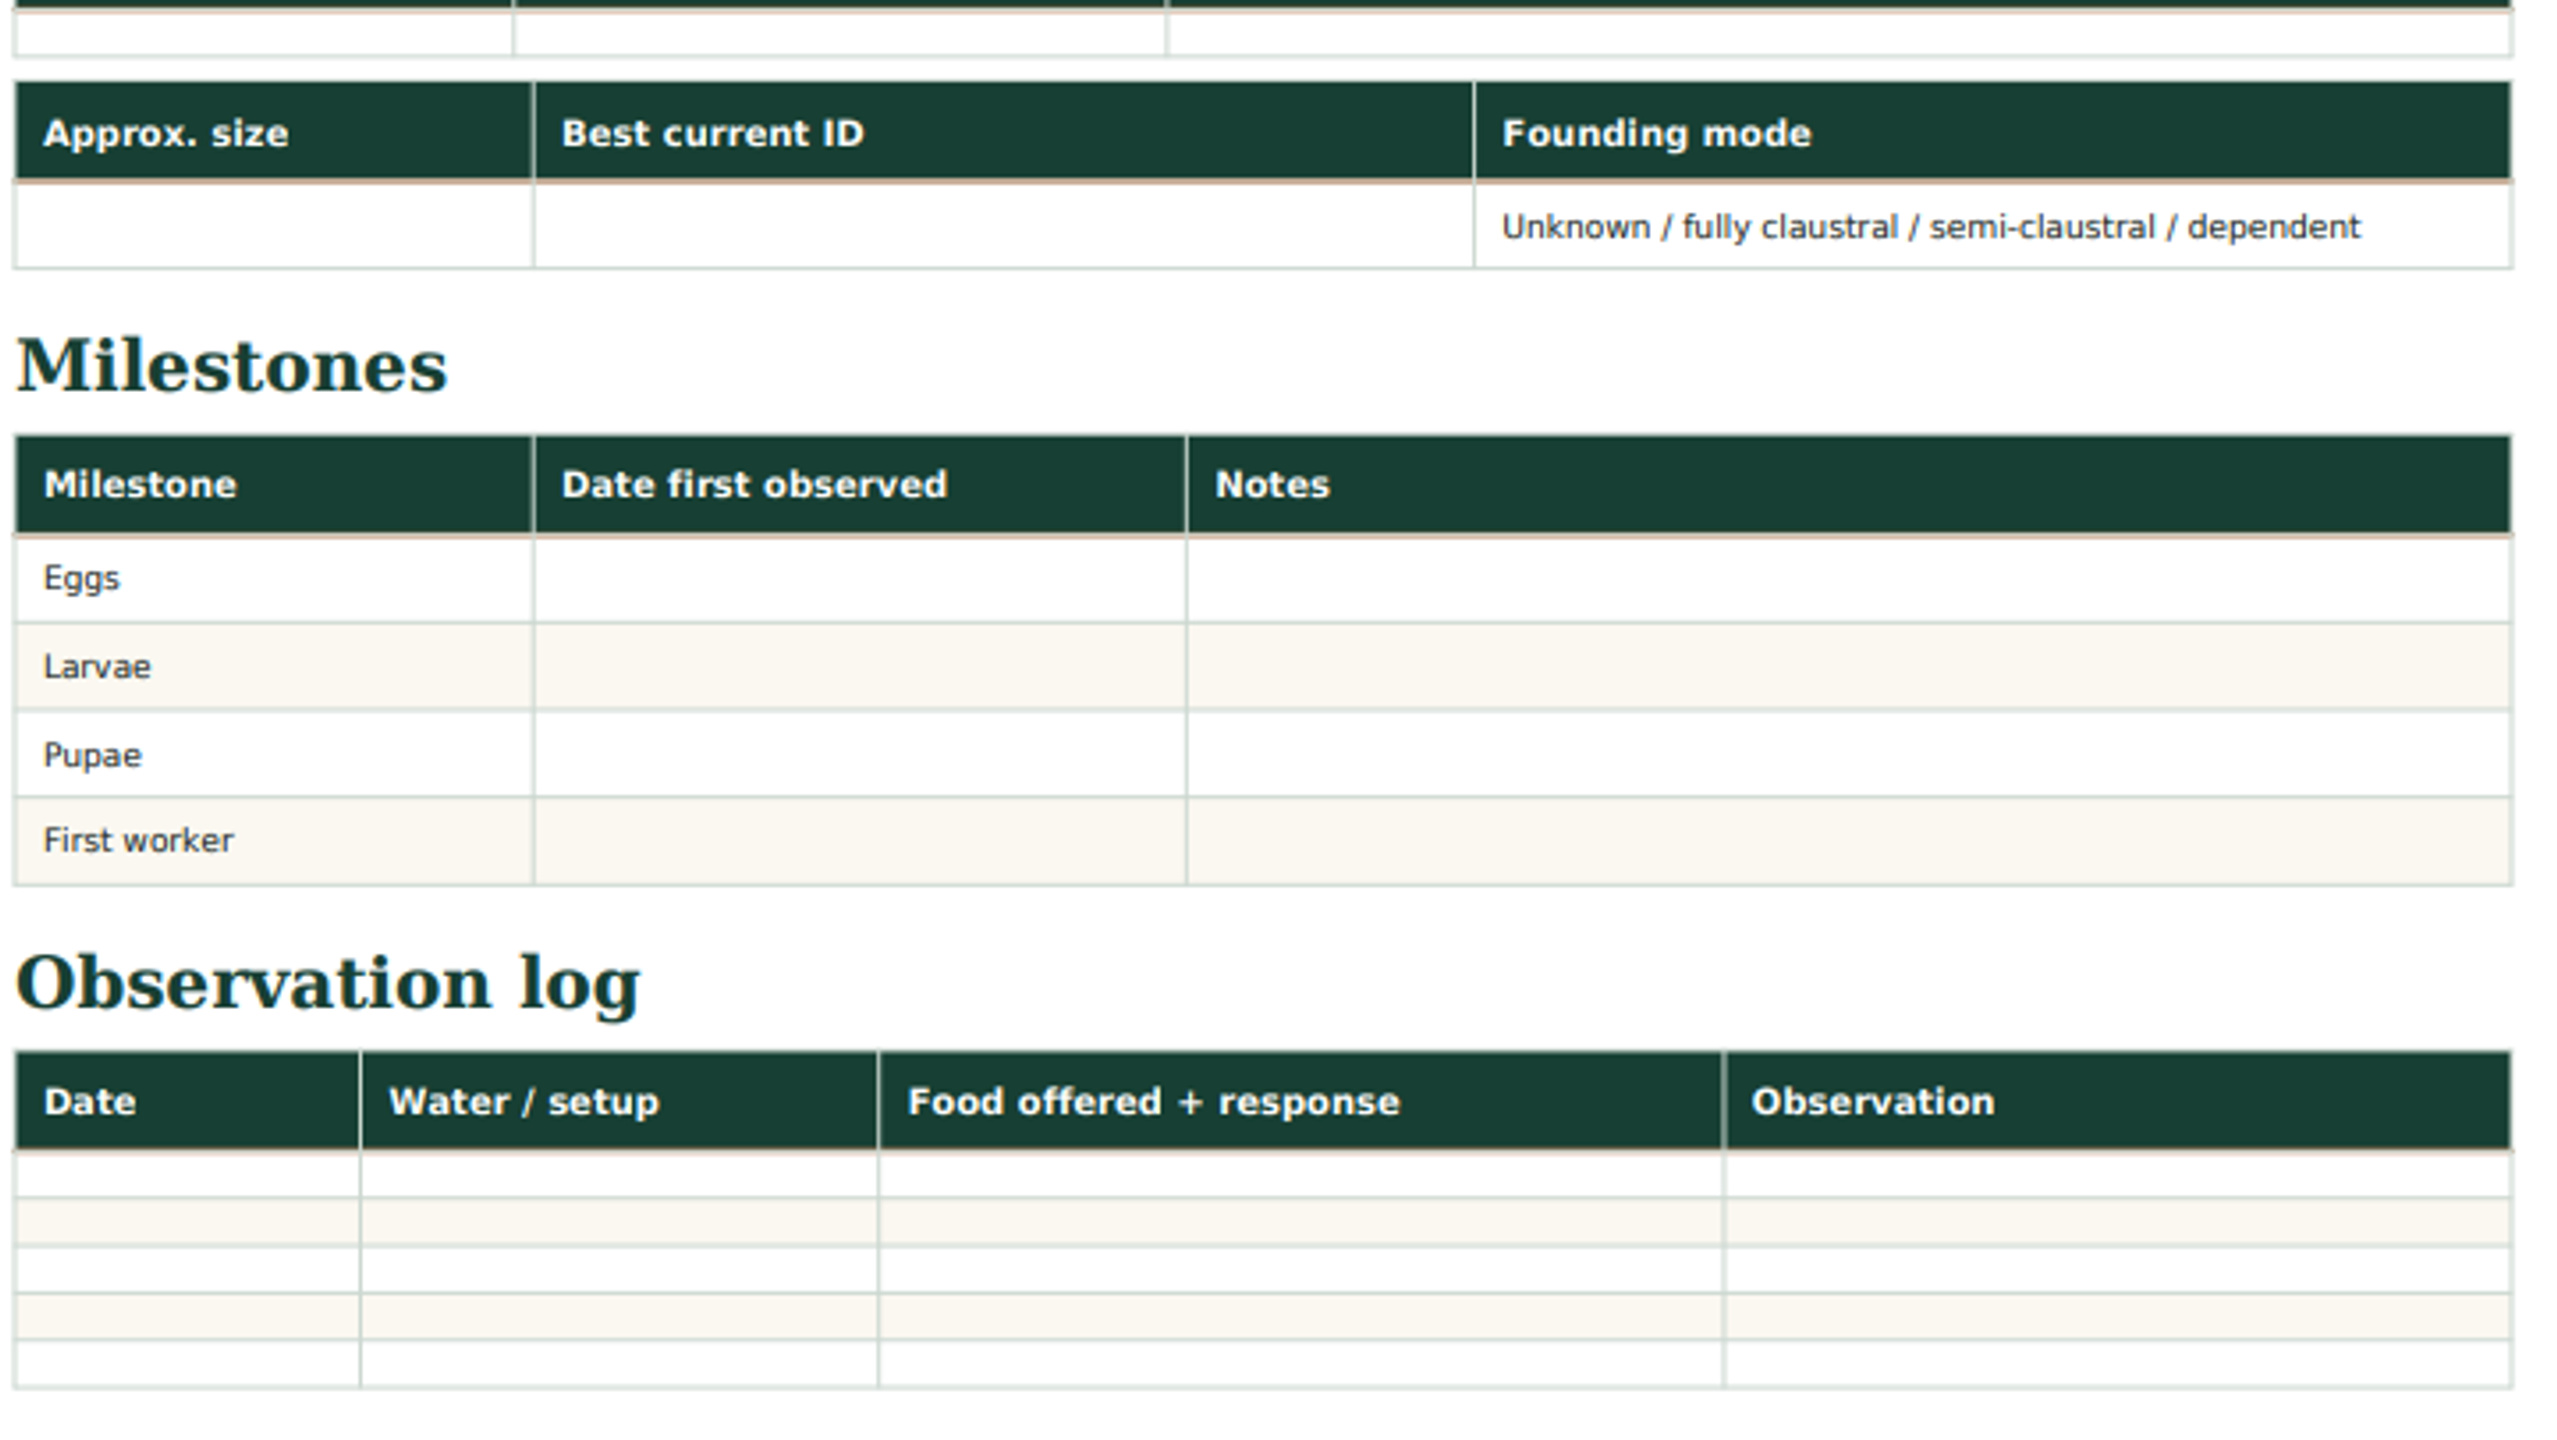The height and width of the screenshot is (1440, 2557).
Task: Select the Eggs milestone row label
Action: coord(81,579)
